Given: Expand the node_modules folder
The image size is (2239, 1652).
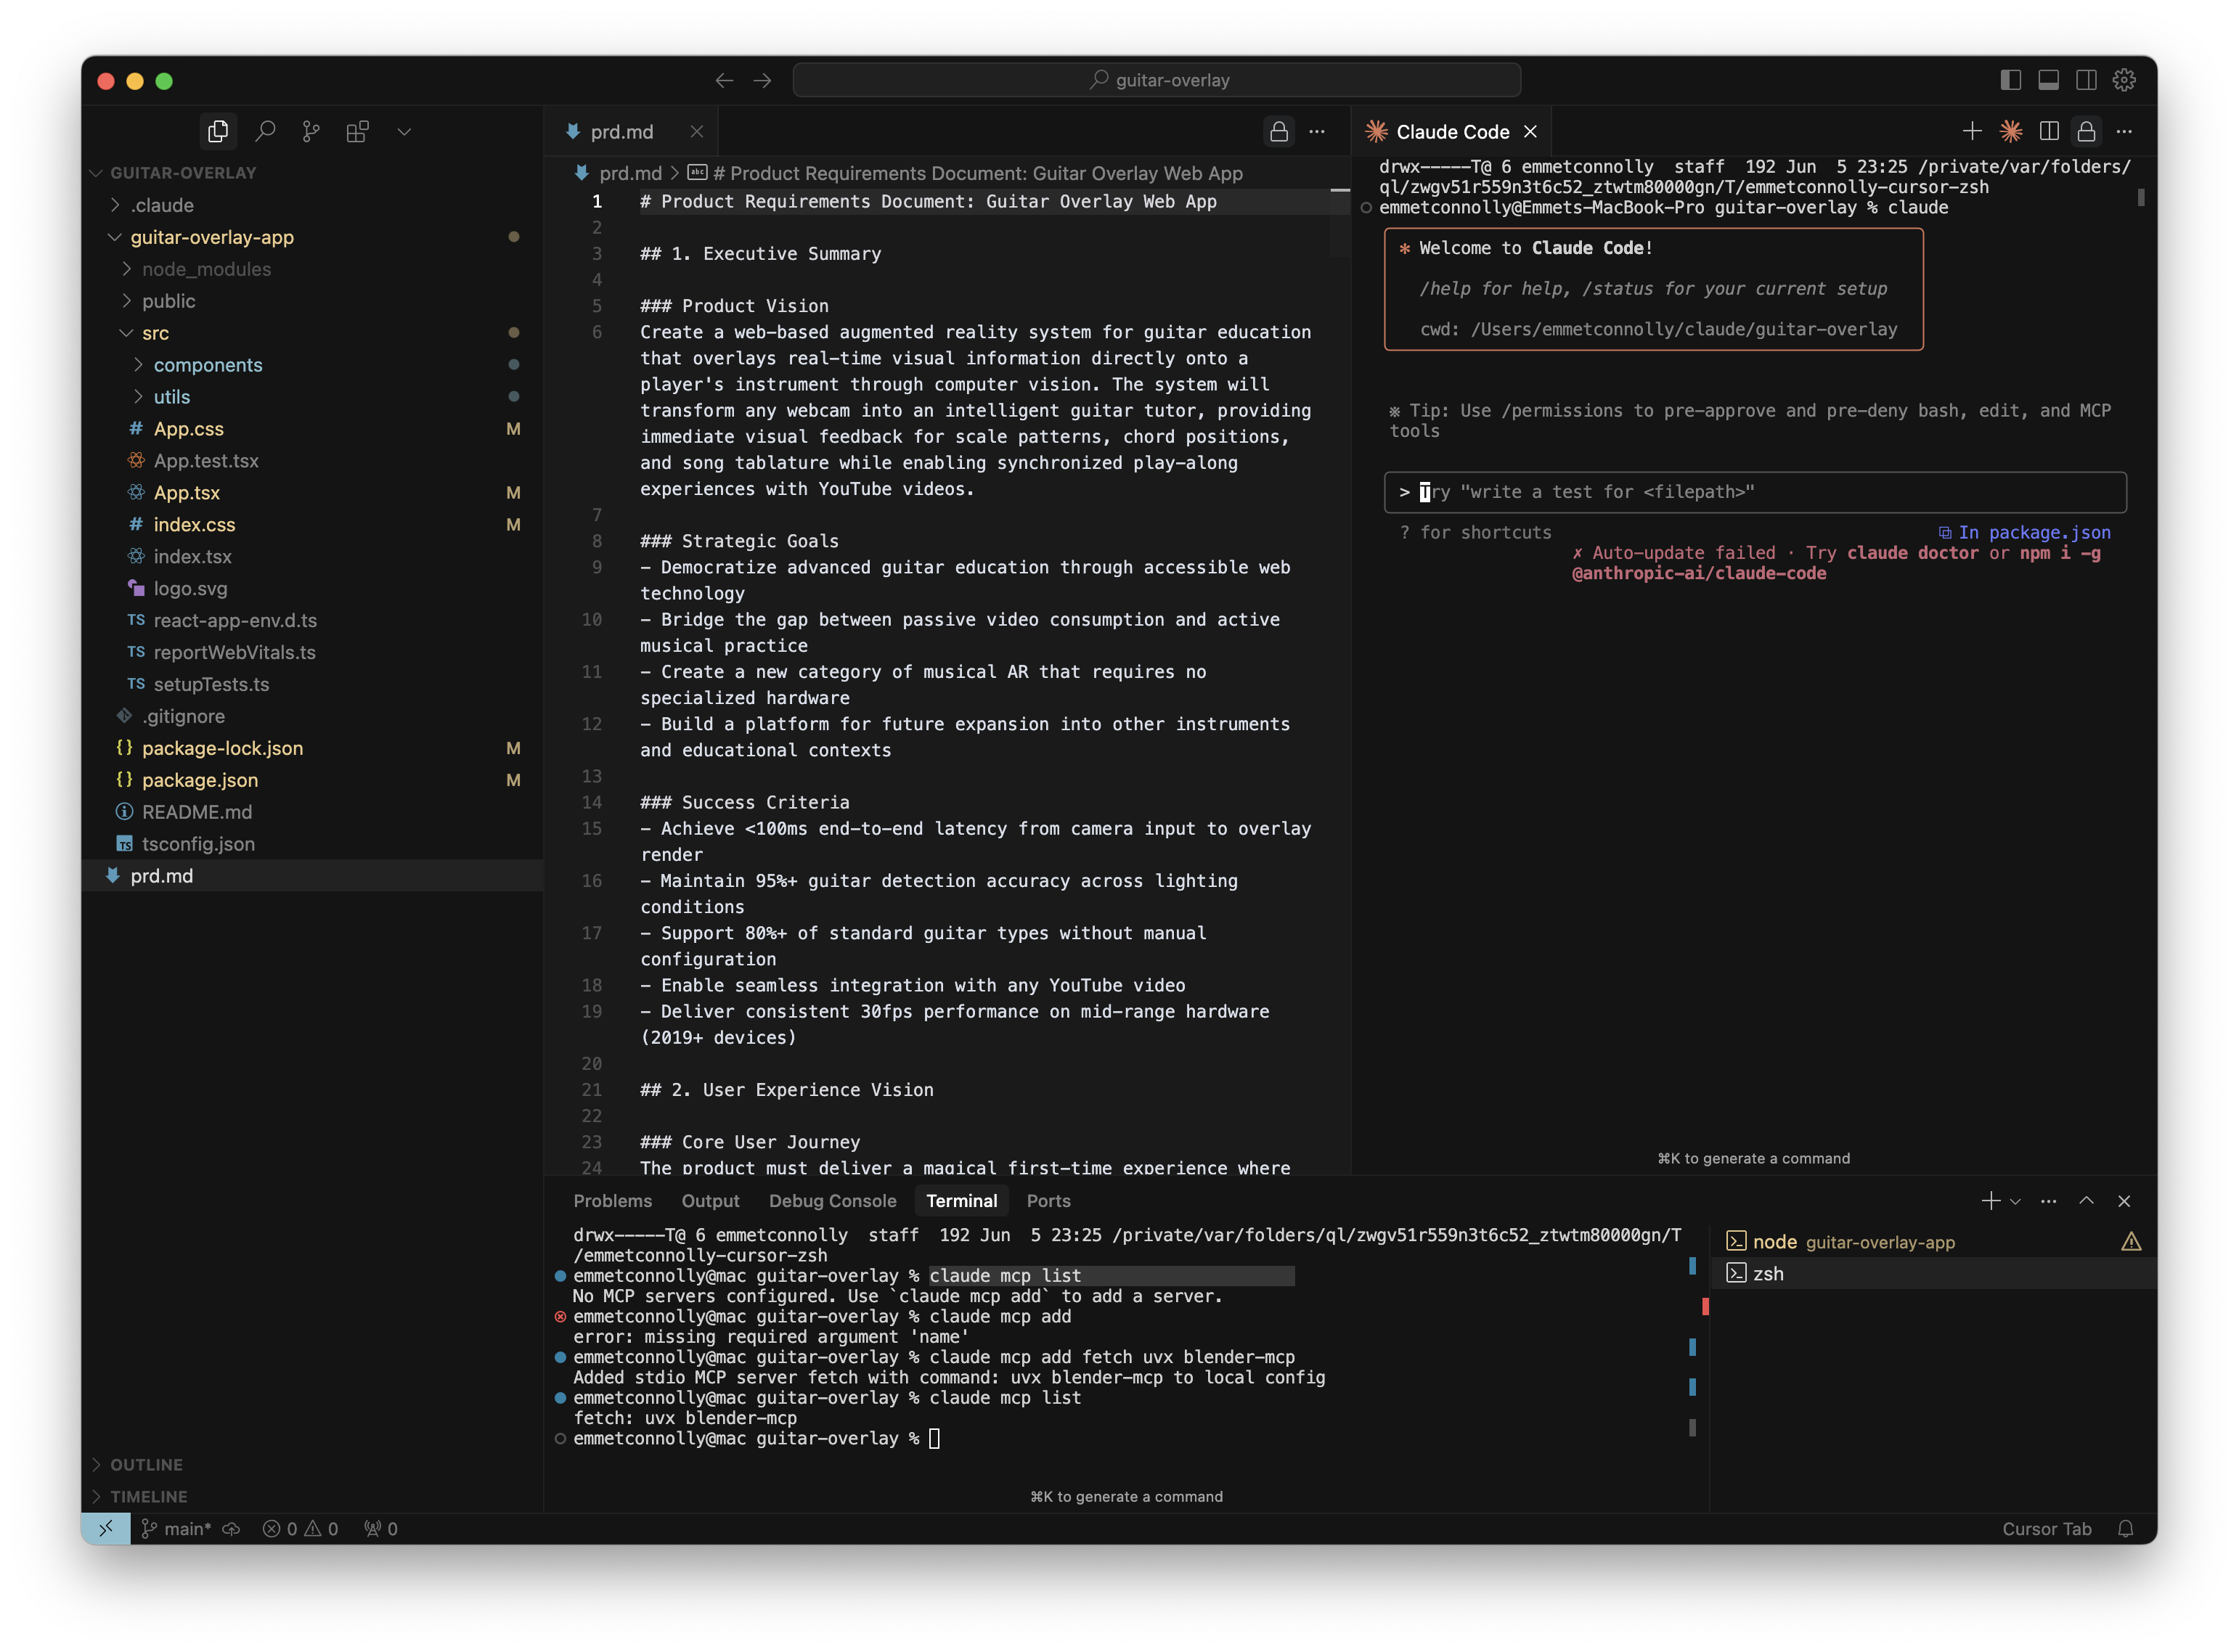Looking at the screenshot, I should click(312, 269).
